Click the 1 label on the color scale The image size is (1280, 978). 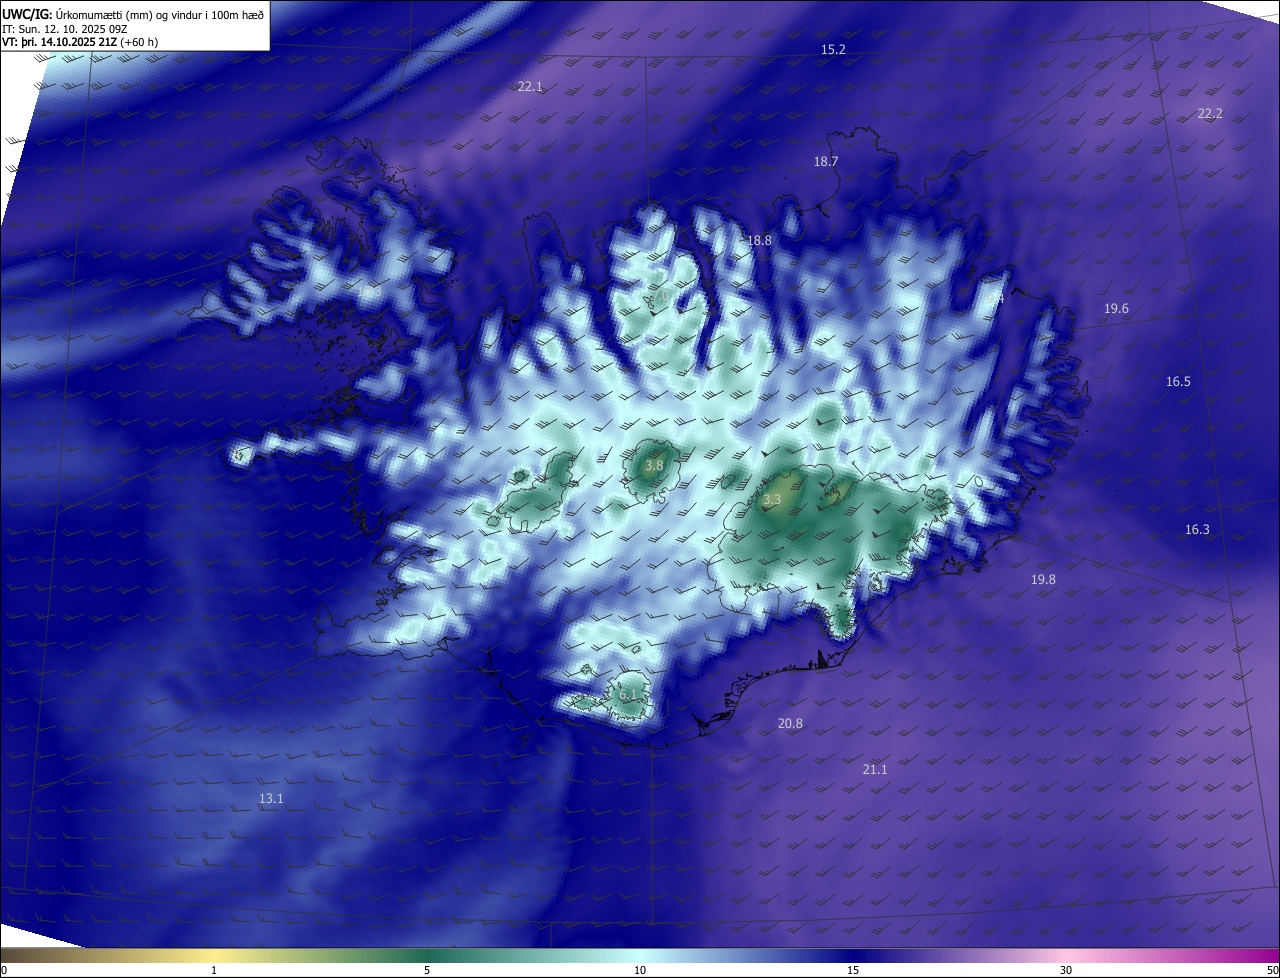click(214, 970)
